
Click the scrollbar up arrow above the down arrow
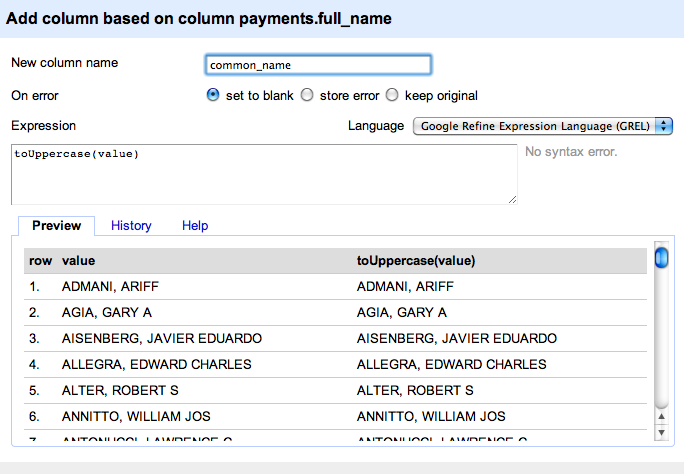661,416
